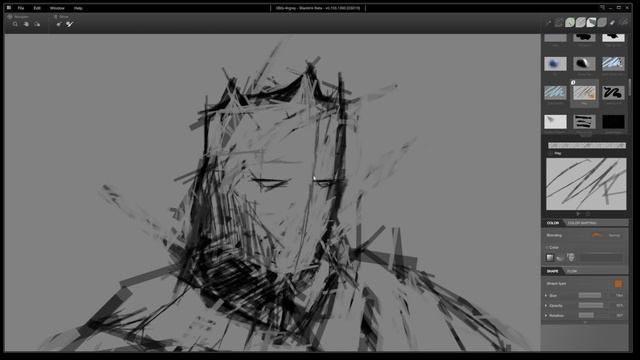
Task: Choose the top-row preset with black smear
Action: click(x=584, y=38)
